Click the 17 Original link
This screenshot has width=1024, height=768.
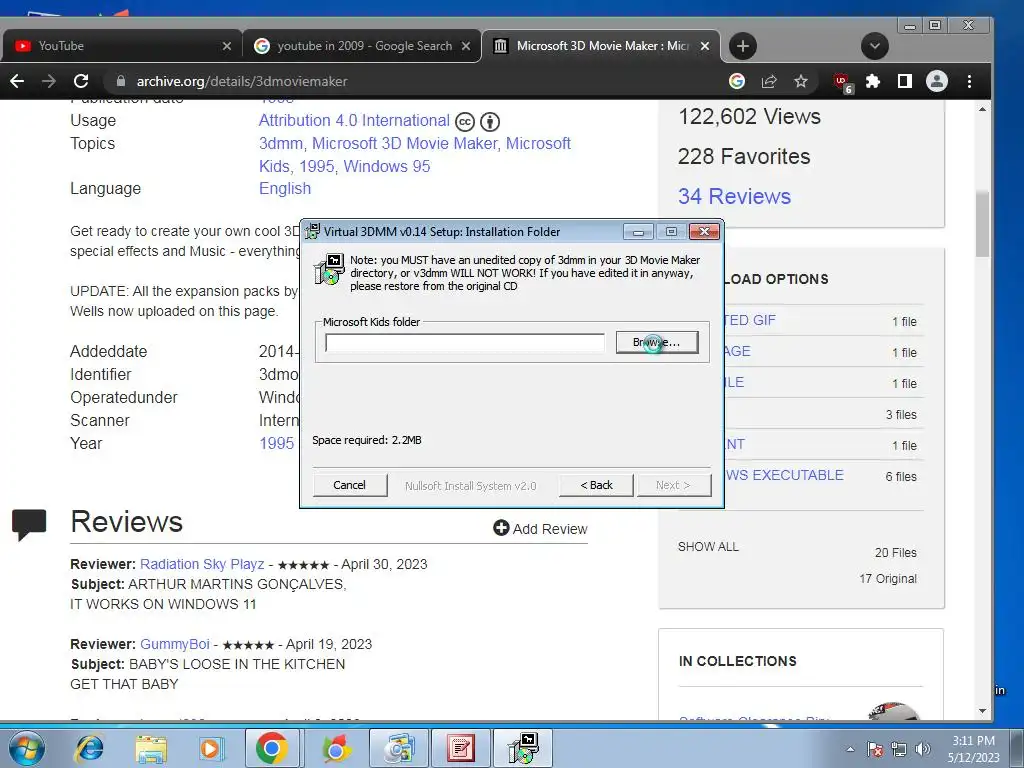click(888, 579)
